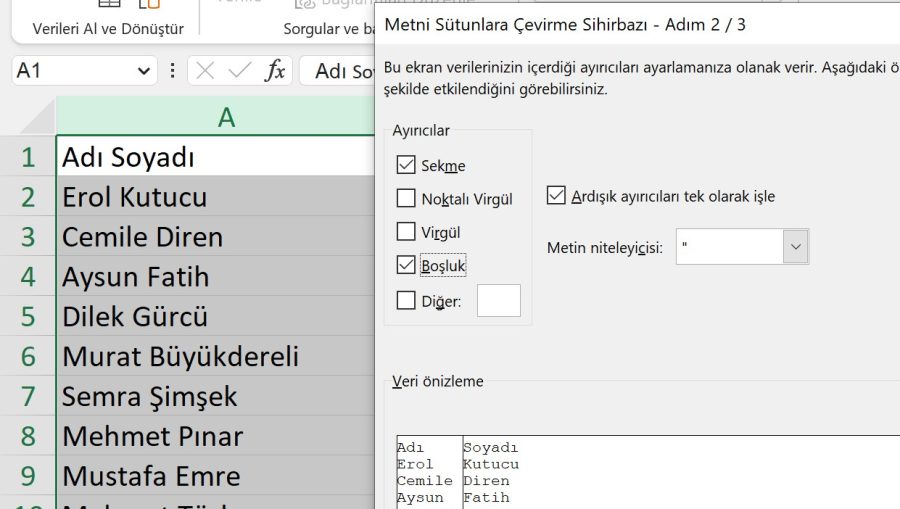Select row 6 header

point(28,356)
